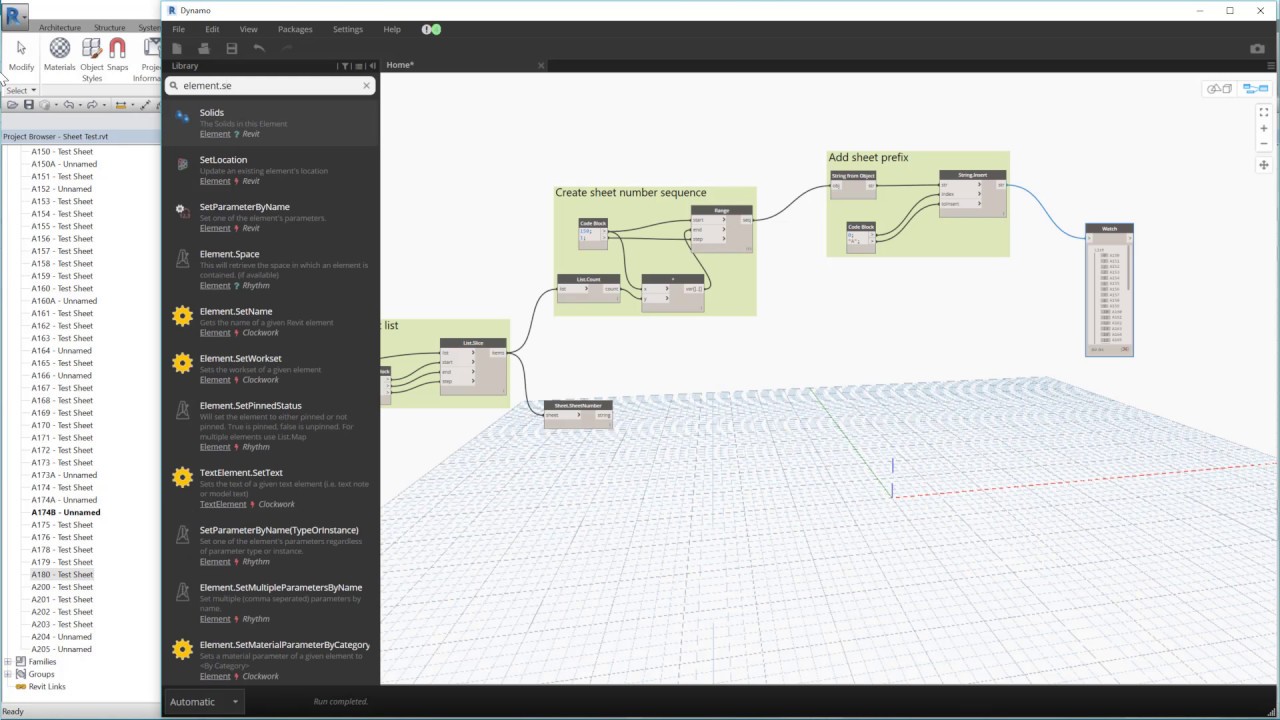Switch to graph view navigation toggle
The image size is (1280, 720).
(1255, 89)
